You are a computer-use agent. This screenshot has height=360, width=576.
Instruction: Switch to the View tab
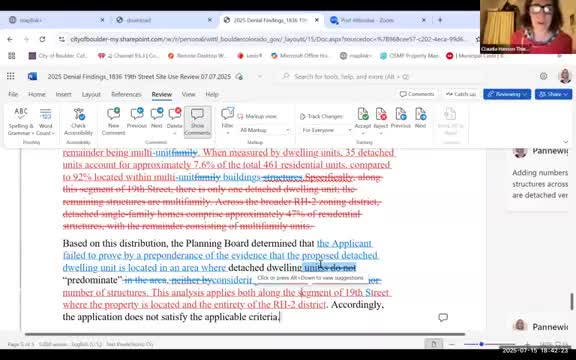click(x=188, y=94)
